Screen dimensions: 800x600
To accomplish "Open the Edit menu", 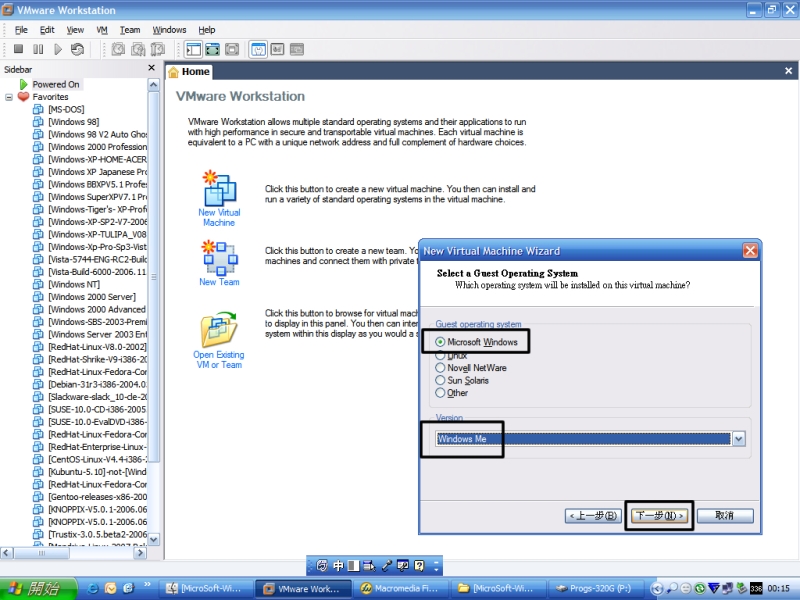I will point(47,30).
